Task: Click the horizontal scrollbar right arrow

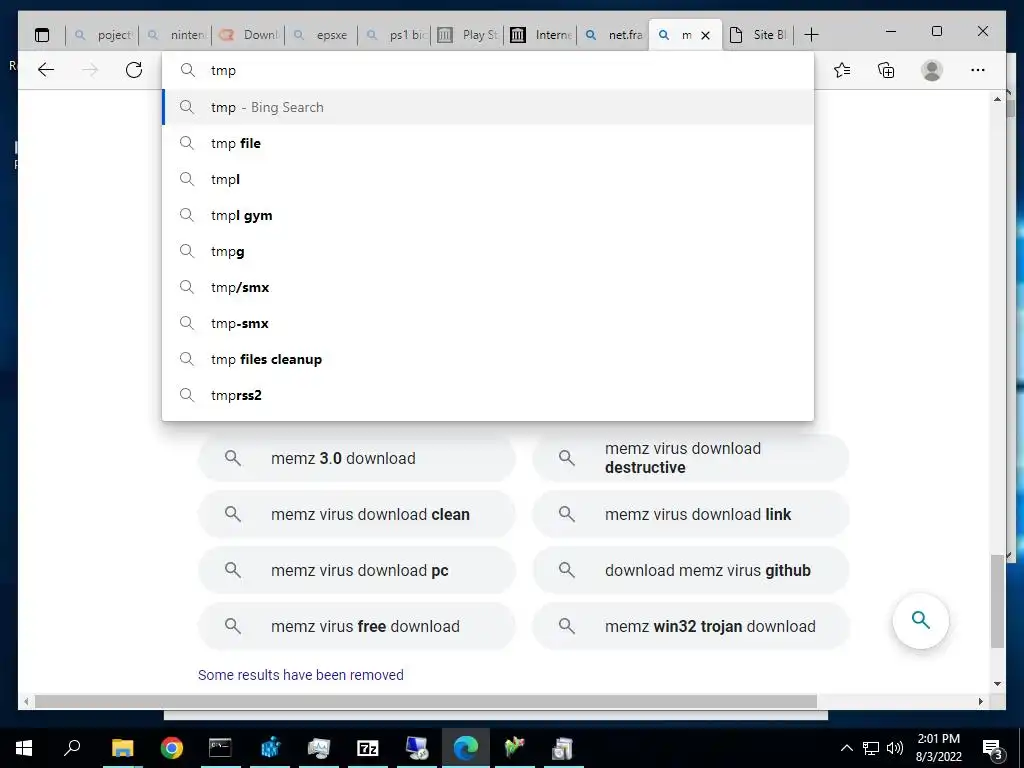Action: 980,701
